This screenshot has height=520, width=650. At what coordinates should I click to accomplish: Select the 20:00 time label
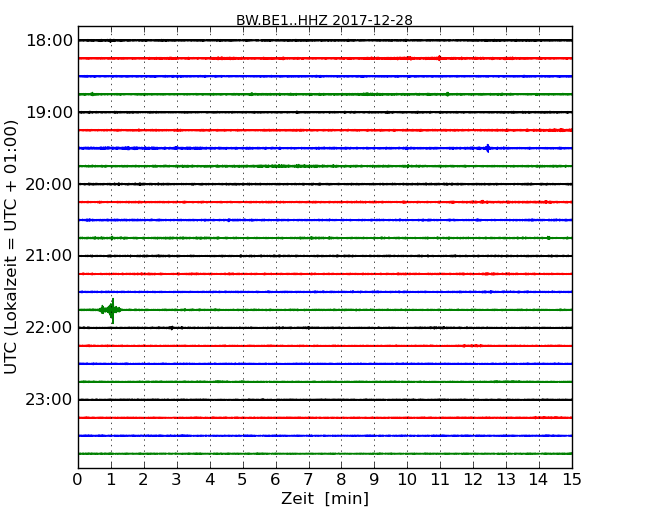49,184
